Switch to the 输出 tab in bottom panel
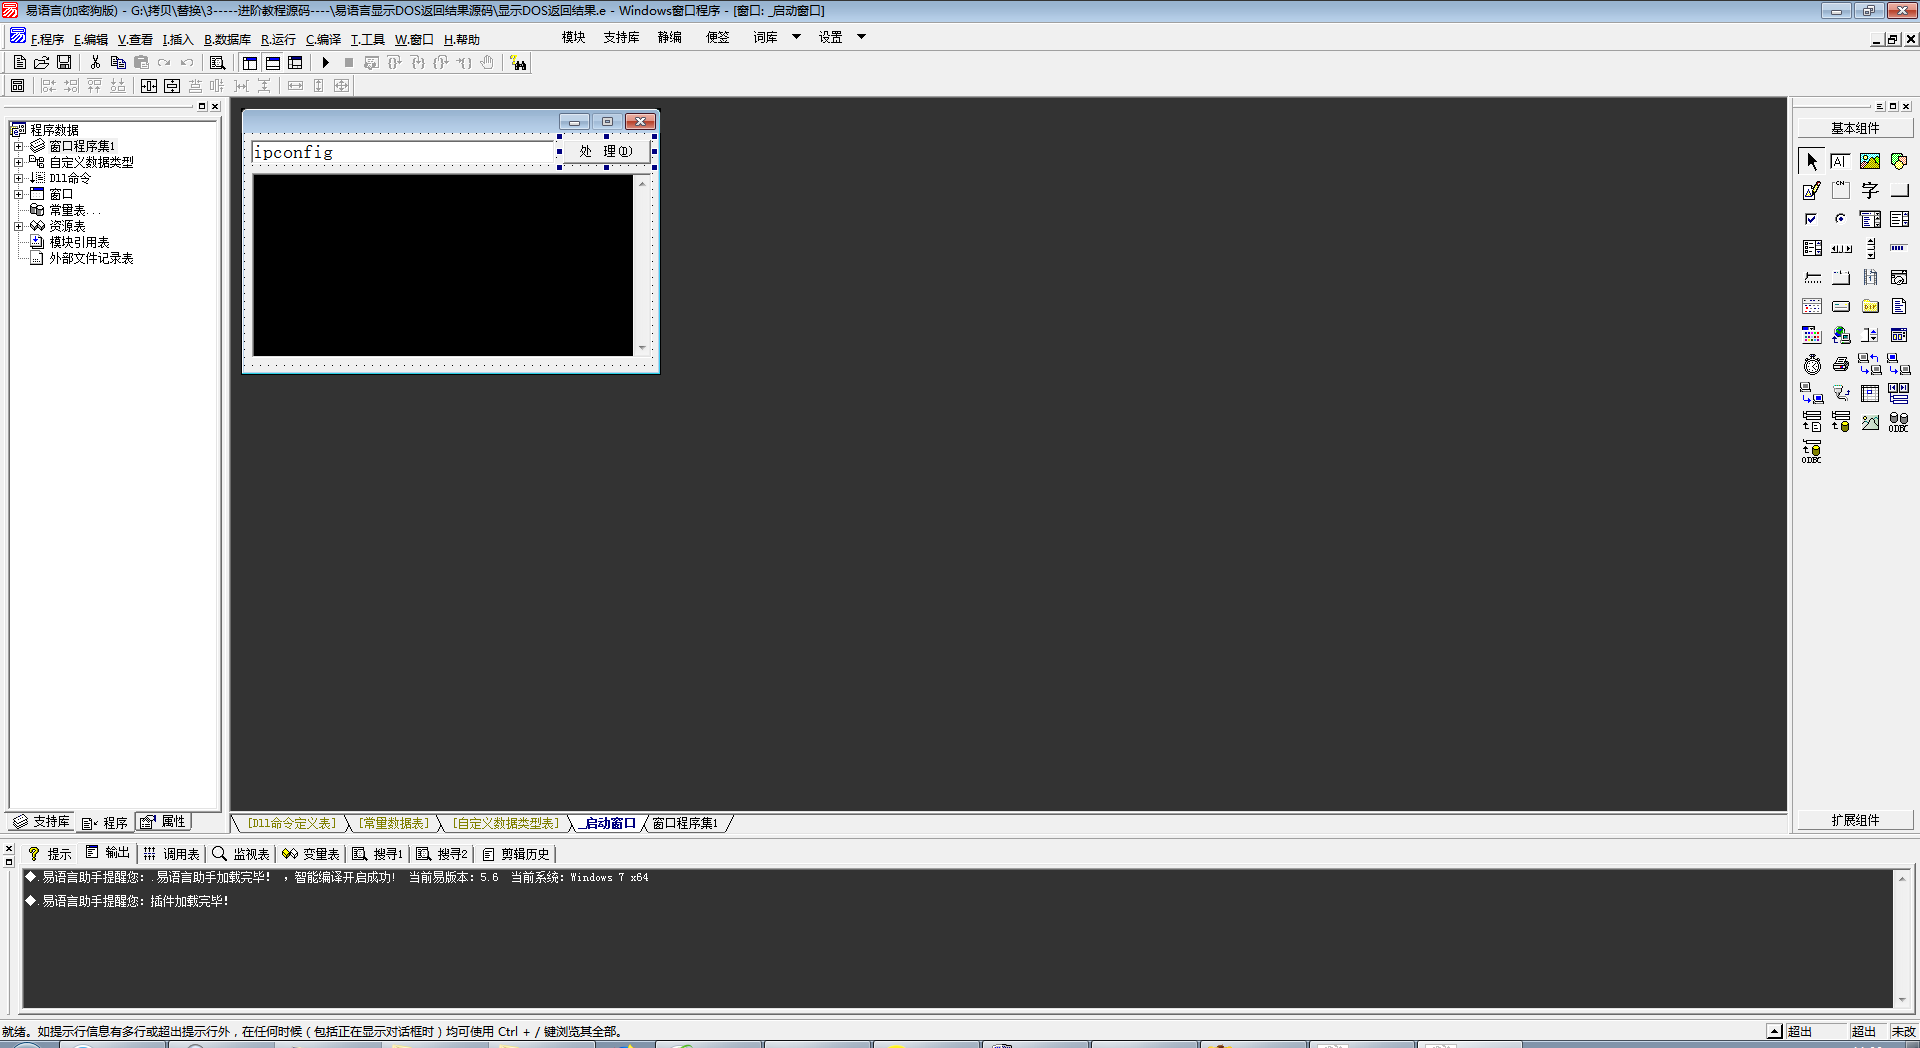Viewport: 1920px width, 1048px height. (x=108, y=853)
